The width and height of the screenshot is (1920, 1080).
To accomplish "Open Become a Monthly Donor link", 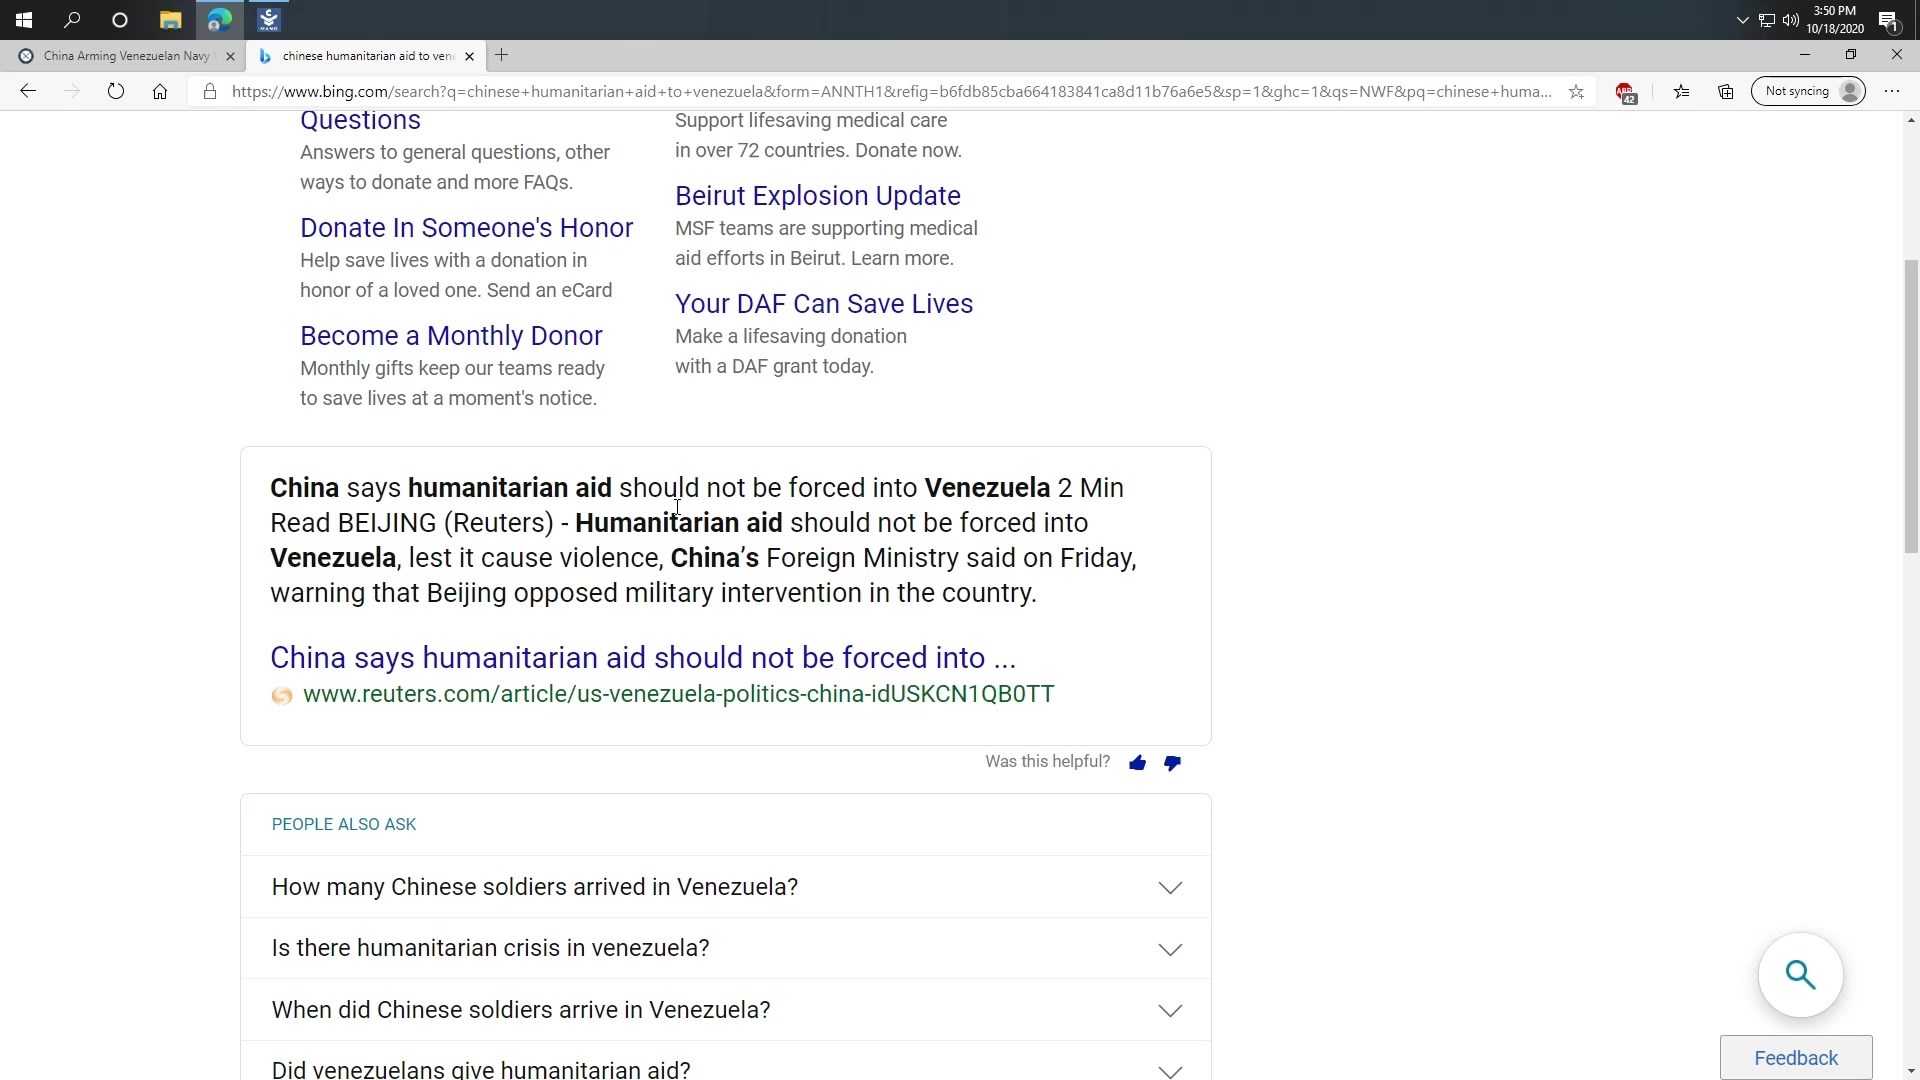I will point(451,336).
